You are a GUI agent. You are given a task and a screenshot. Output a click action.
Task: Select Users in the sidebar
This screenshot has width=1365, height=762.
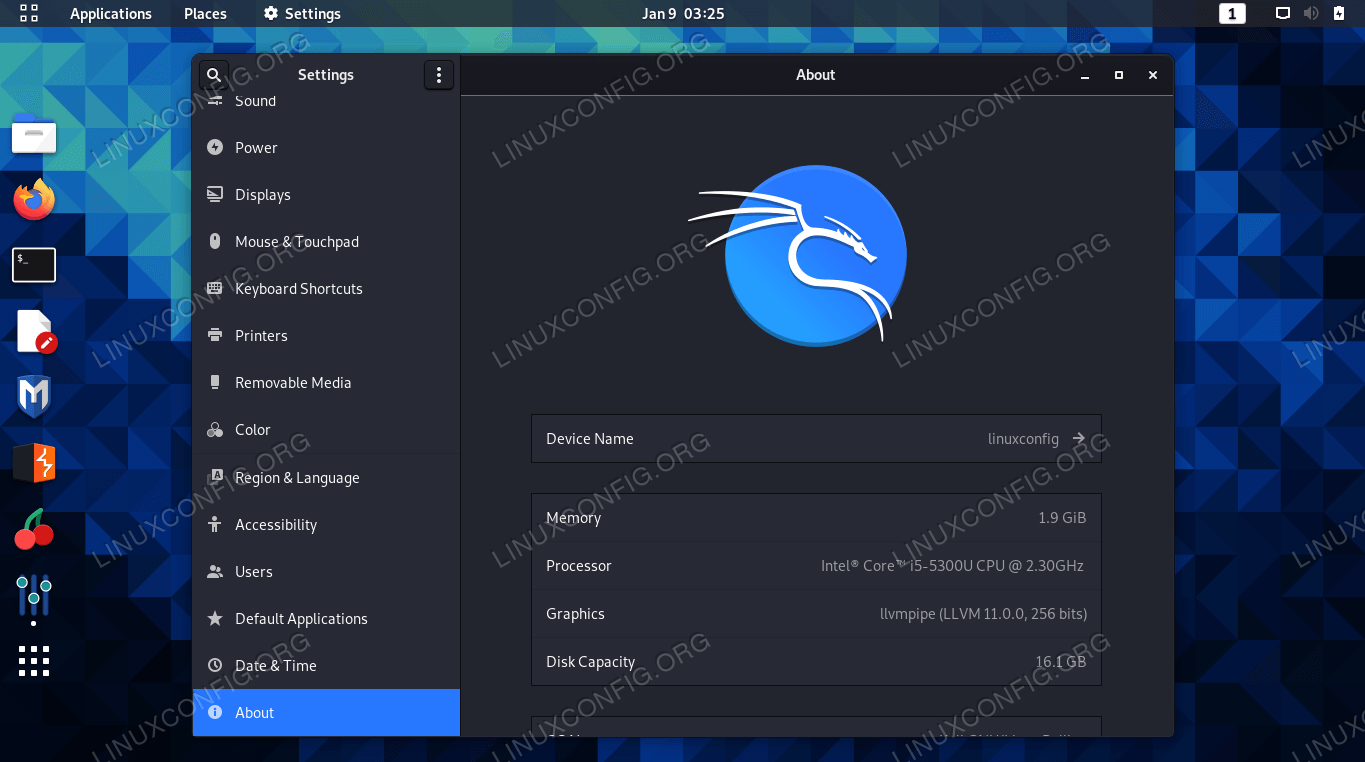pos(326,572)
